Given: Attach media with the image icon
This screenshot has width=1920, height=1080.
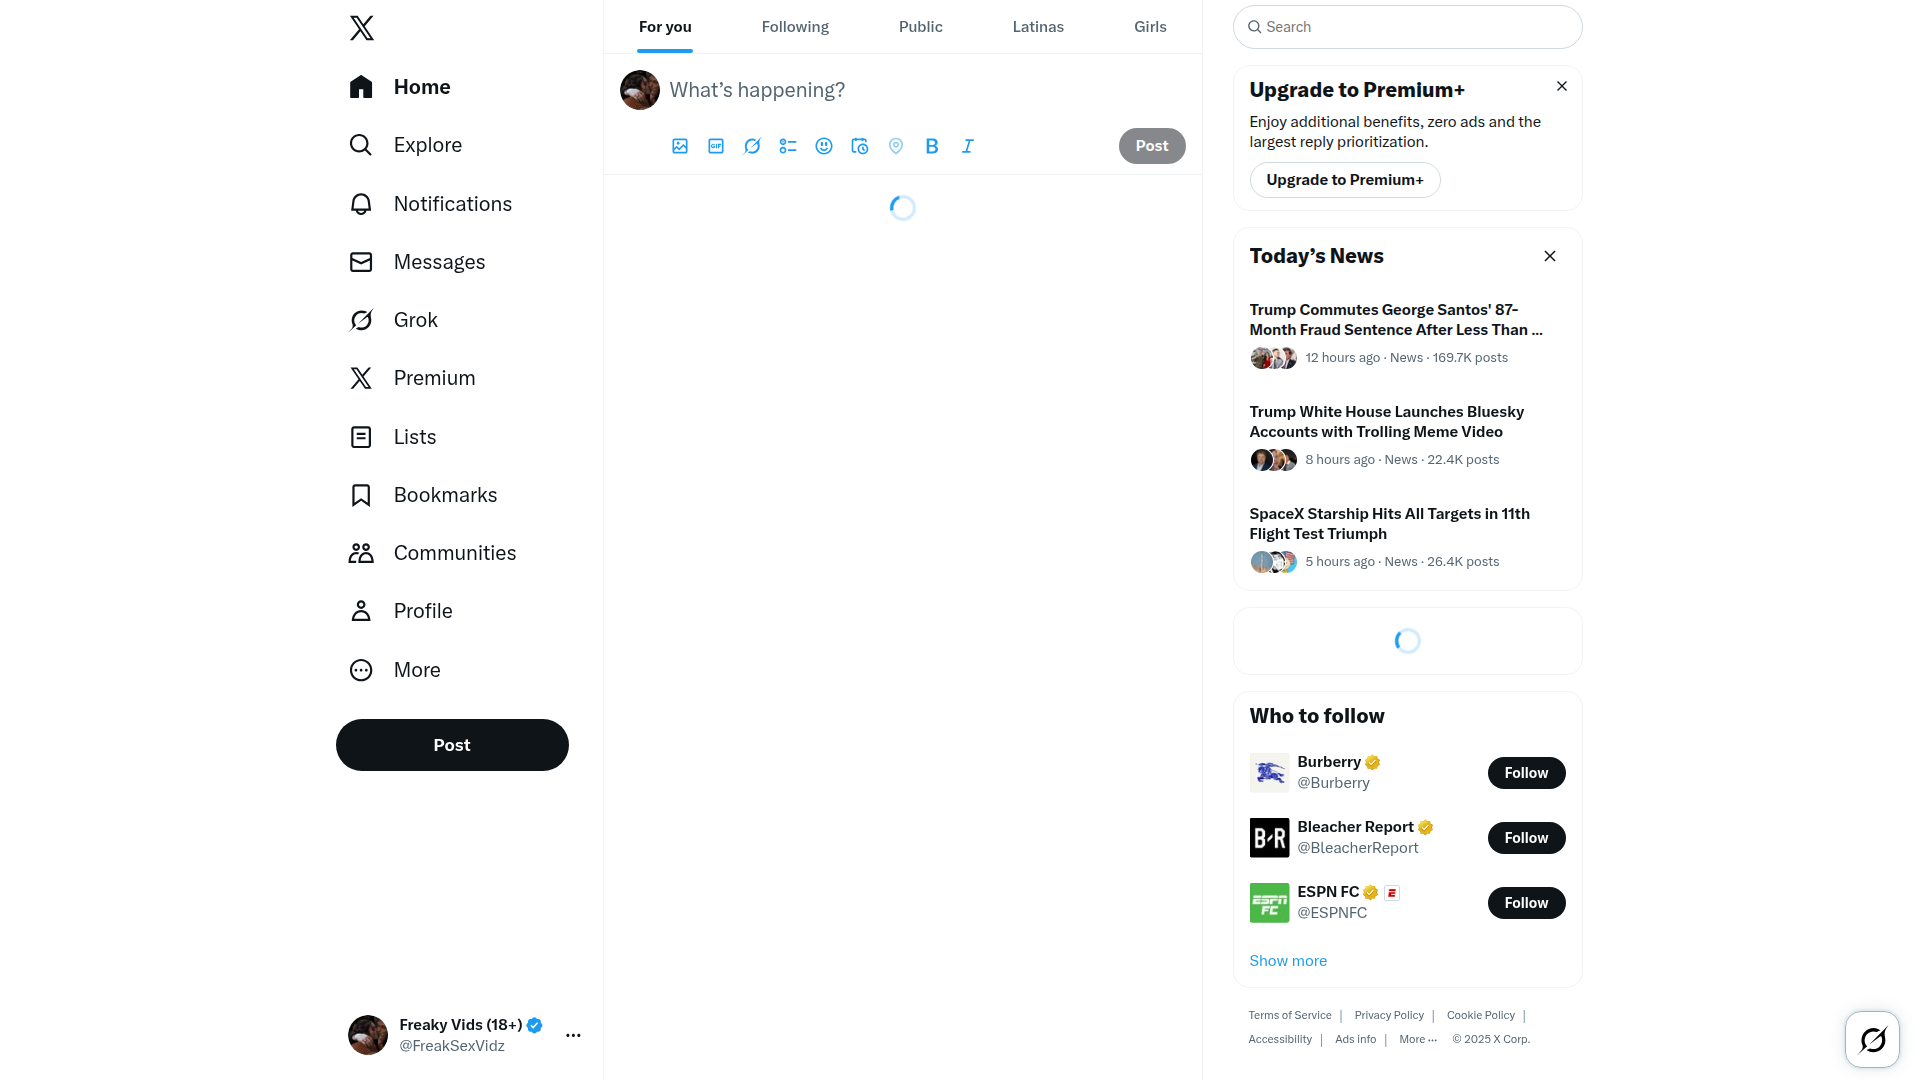Looking at the screenshot, I should (680, 146).
